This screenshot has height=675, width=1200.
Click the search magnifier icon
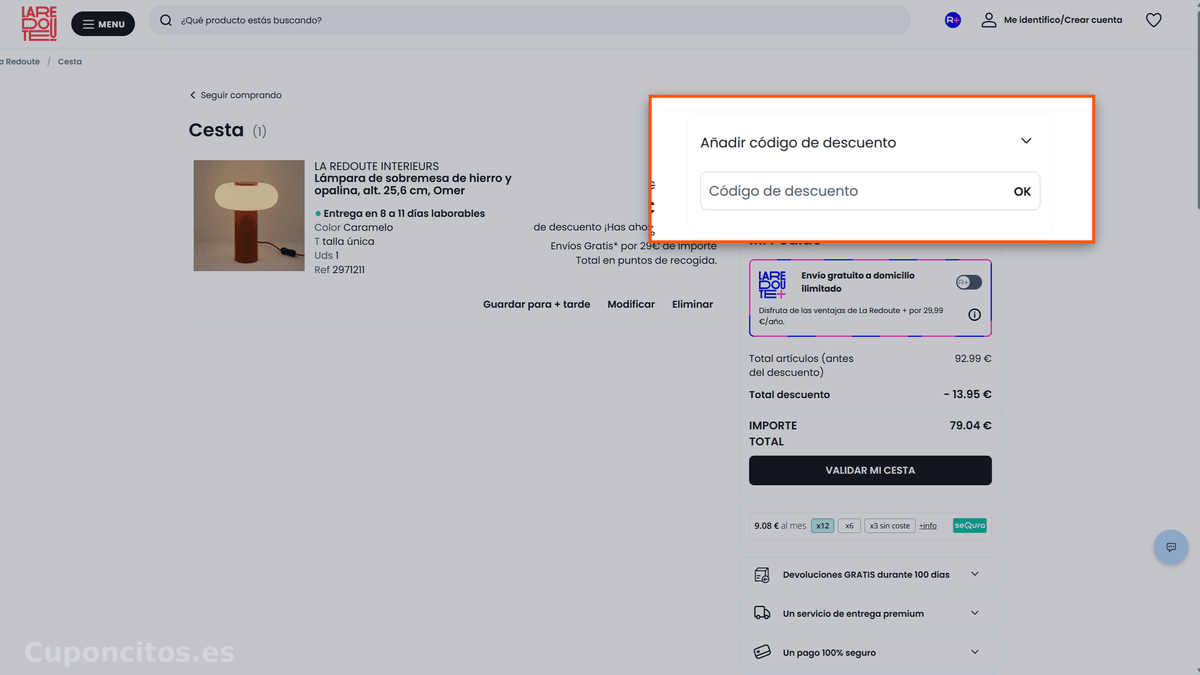click(x=166, y=20)
